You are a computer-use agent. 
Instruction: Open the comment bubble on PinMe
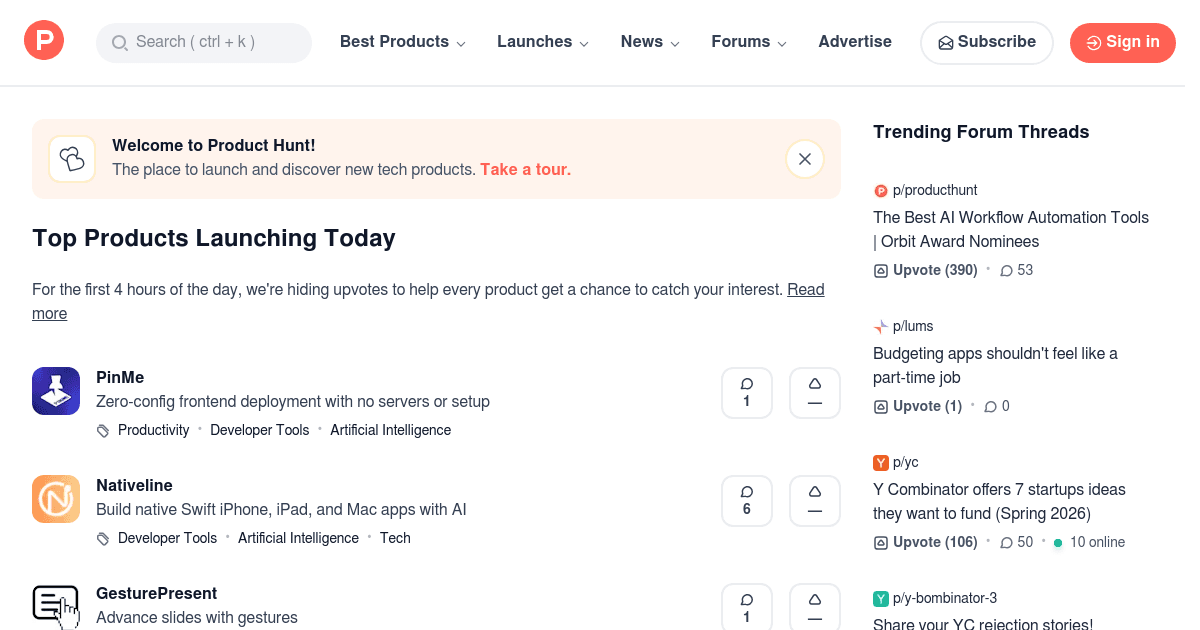[x=746, y=392]
